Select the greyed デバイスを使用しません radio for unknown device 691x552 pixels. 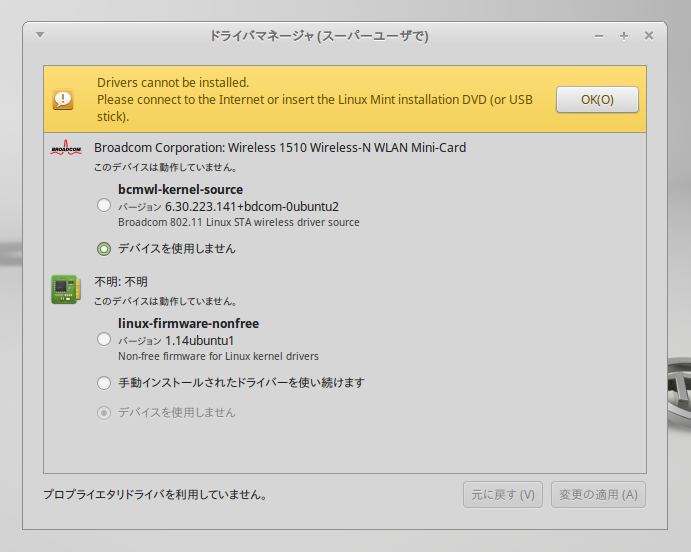click(104, 413)
